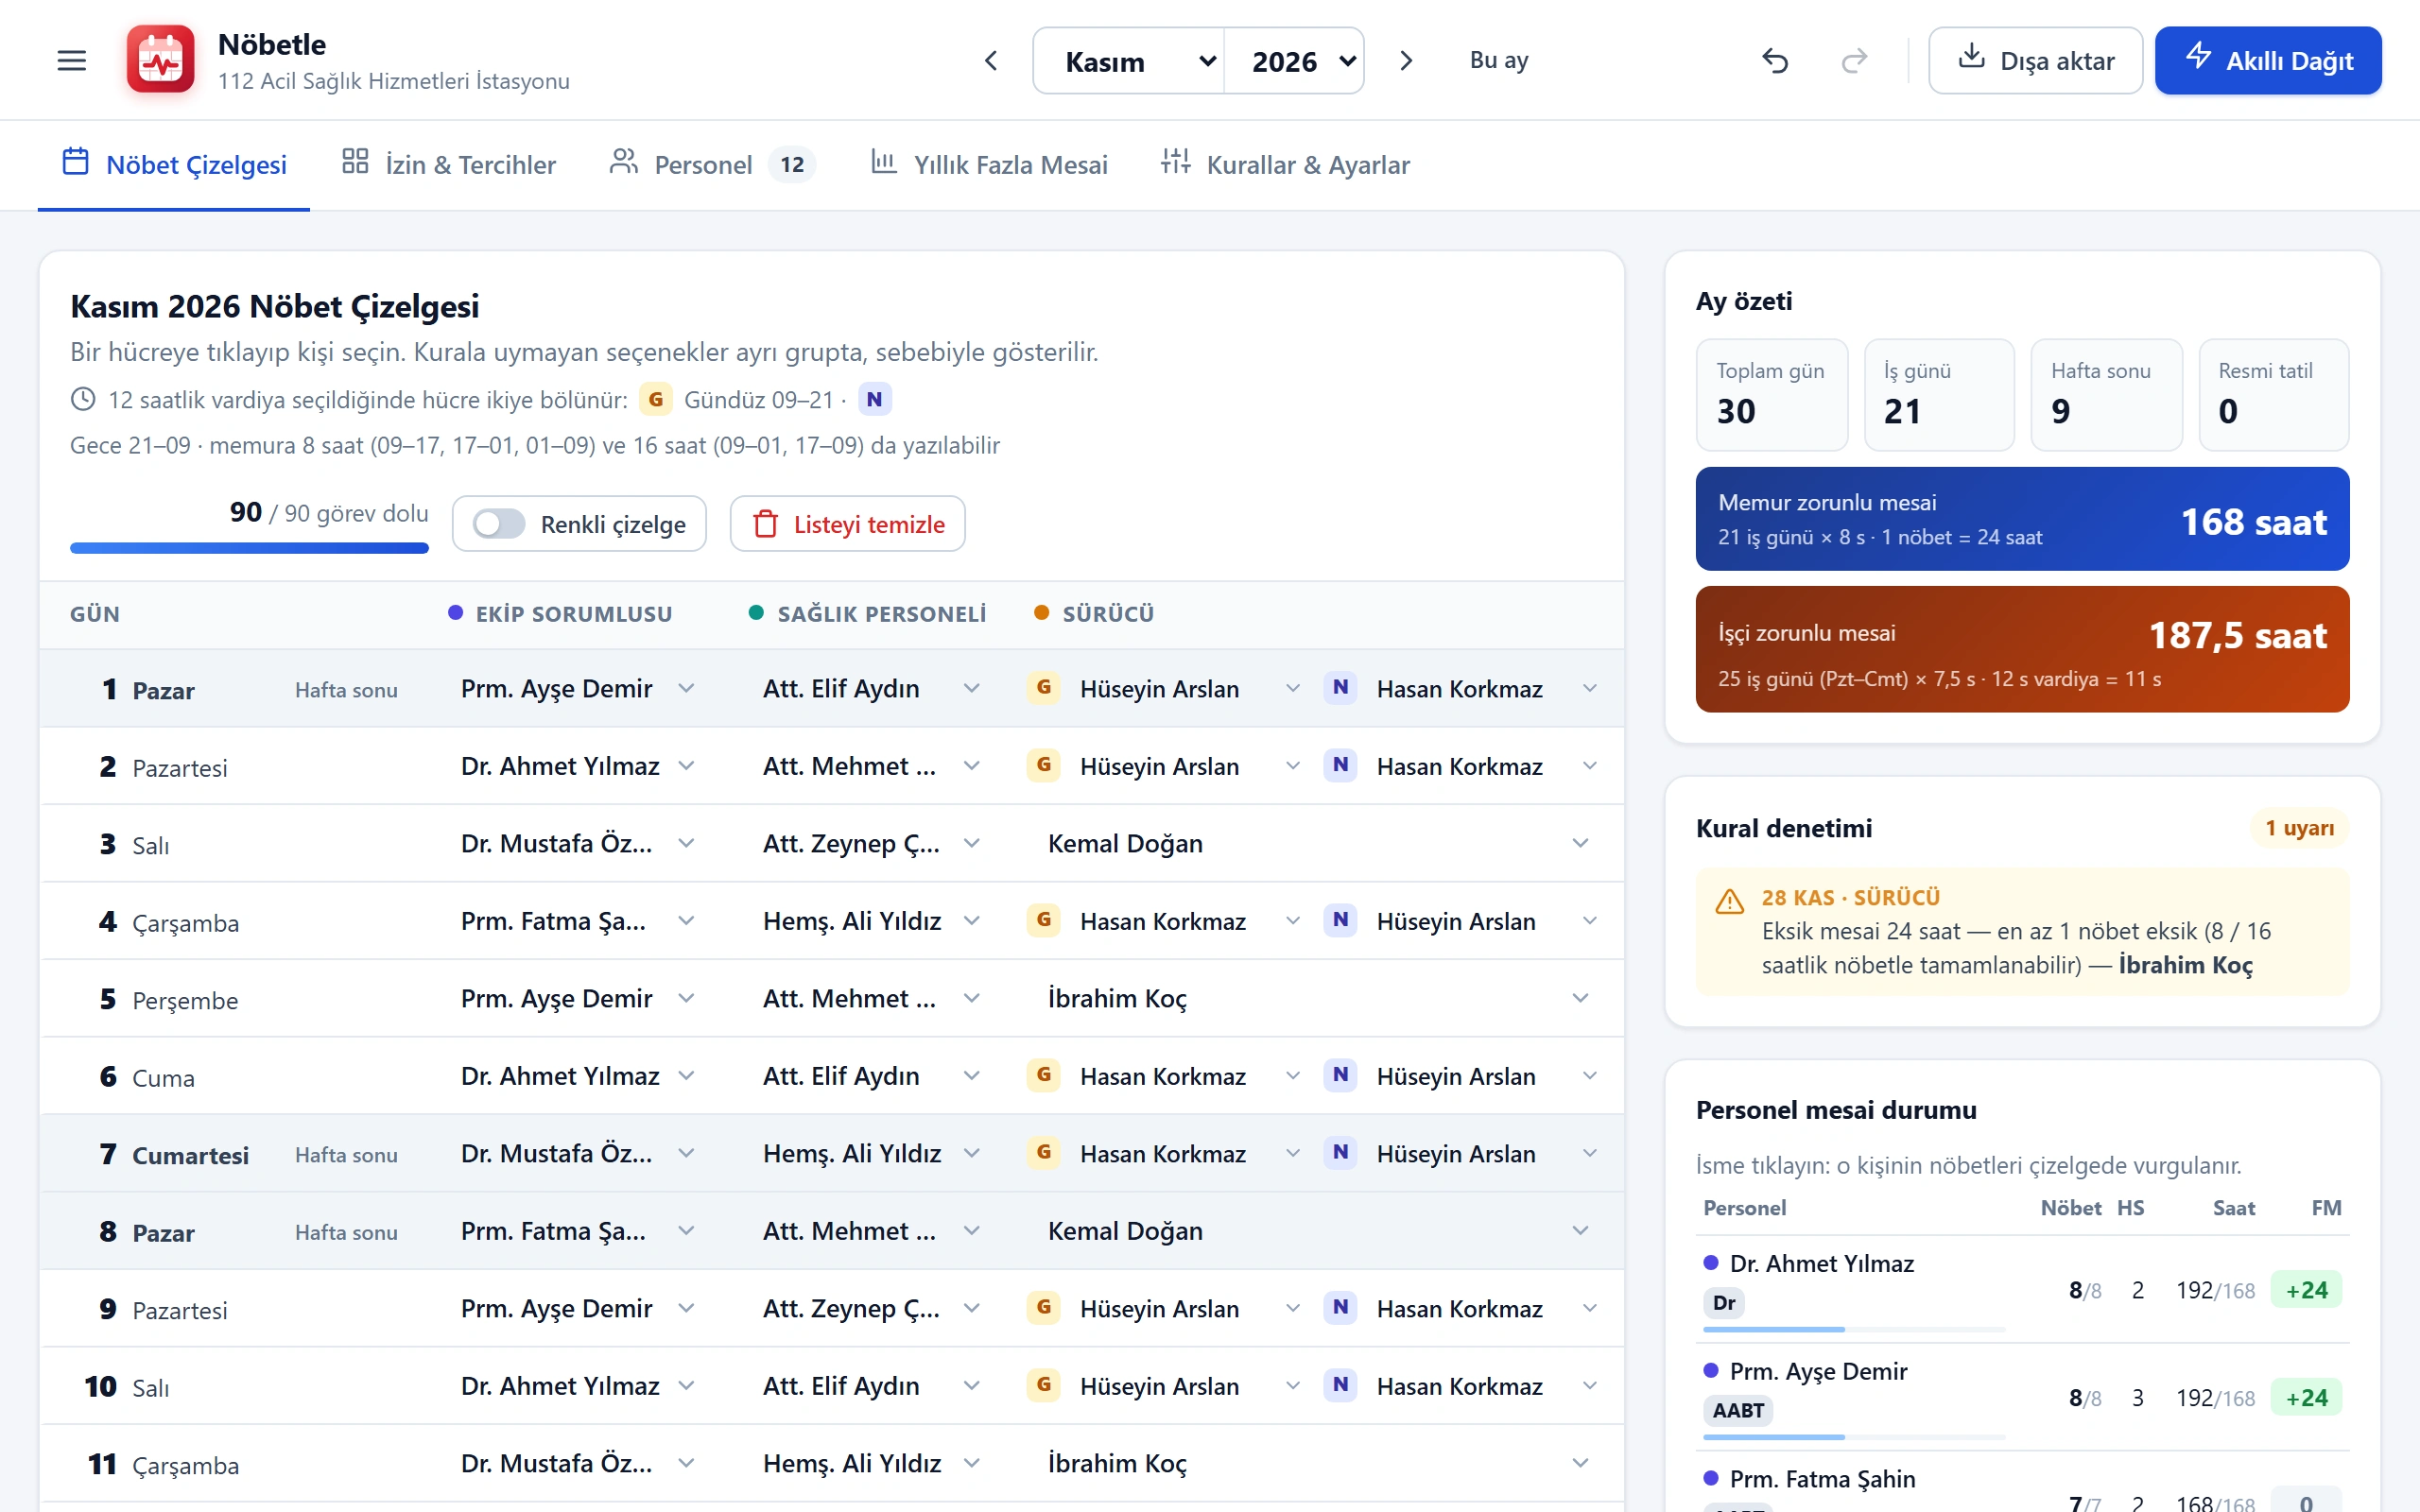Click the G badge on day 10 row
This screenshot has height=1512, width=2420.
pyautogui.click(x=1044, y=1385)
